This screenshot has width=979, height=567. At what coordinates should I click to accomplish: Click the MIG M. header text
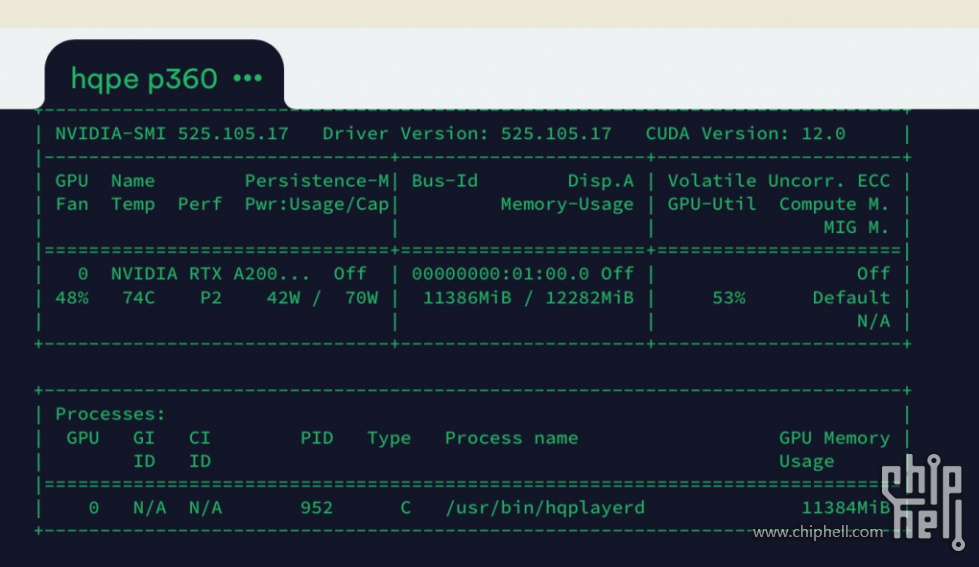point(857,227)
